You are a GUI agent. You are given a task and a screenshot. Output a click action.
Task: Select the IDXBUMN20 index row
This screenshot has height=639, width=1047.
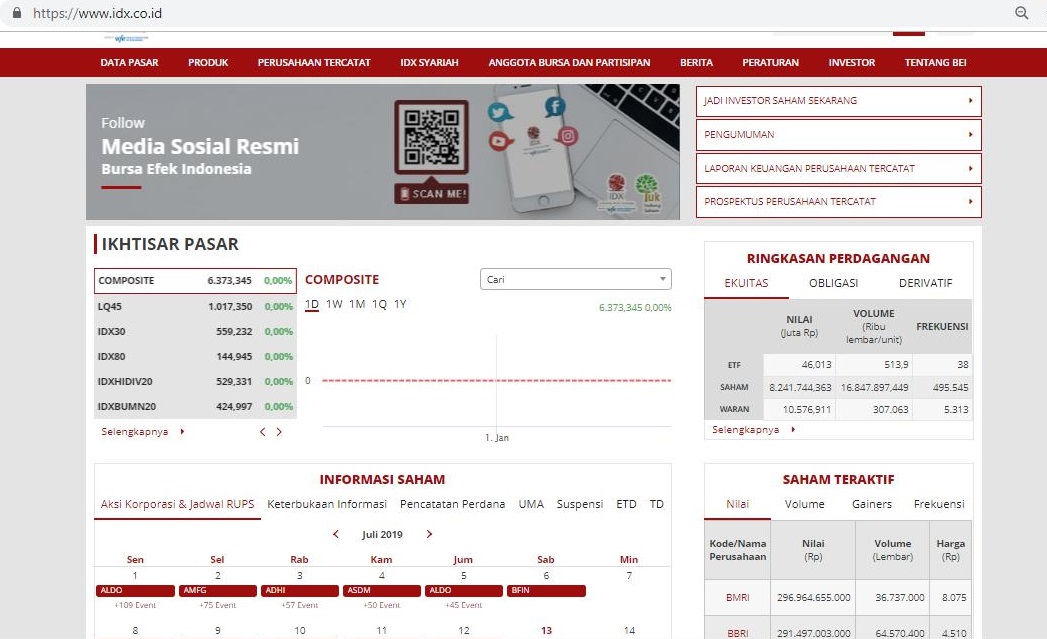(x=195, y=407)
